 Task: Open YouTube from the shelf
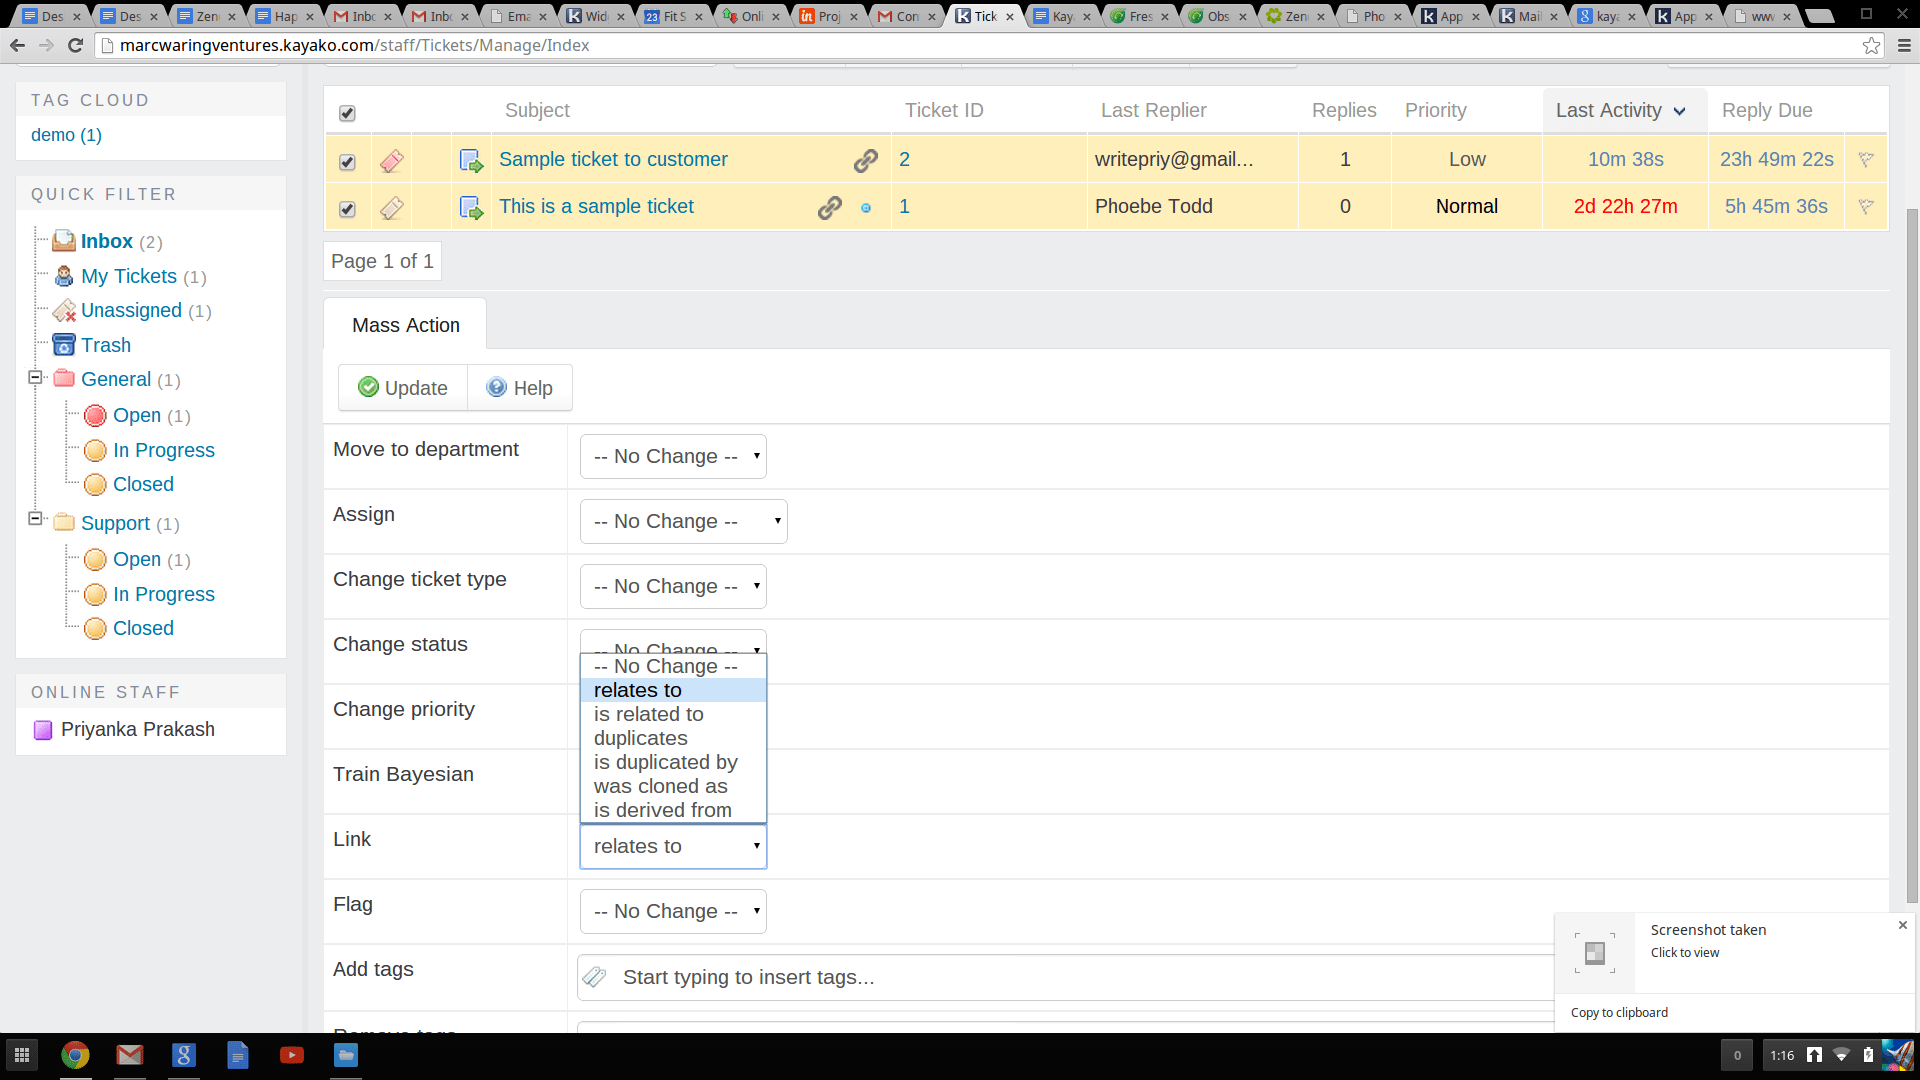[292, 1055]
